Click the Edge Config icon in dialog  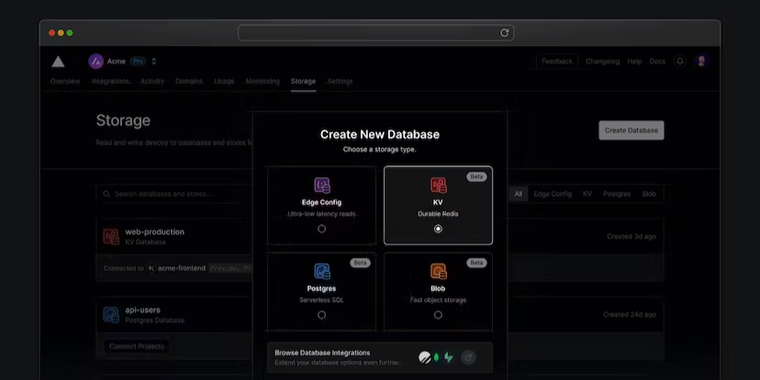(x=322, y=185)
